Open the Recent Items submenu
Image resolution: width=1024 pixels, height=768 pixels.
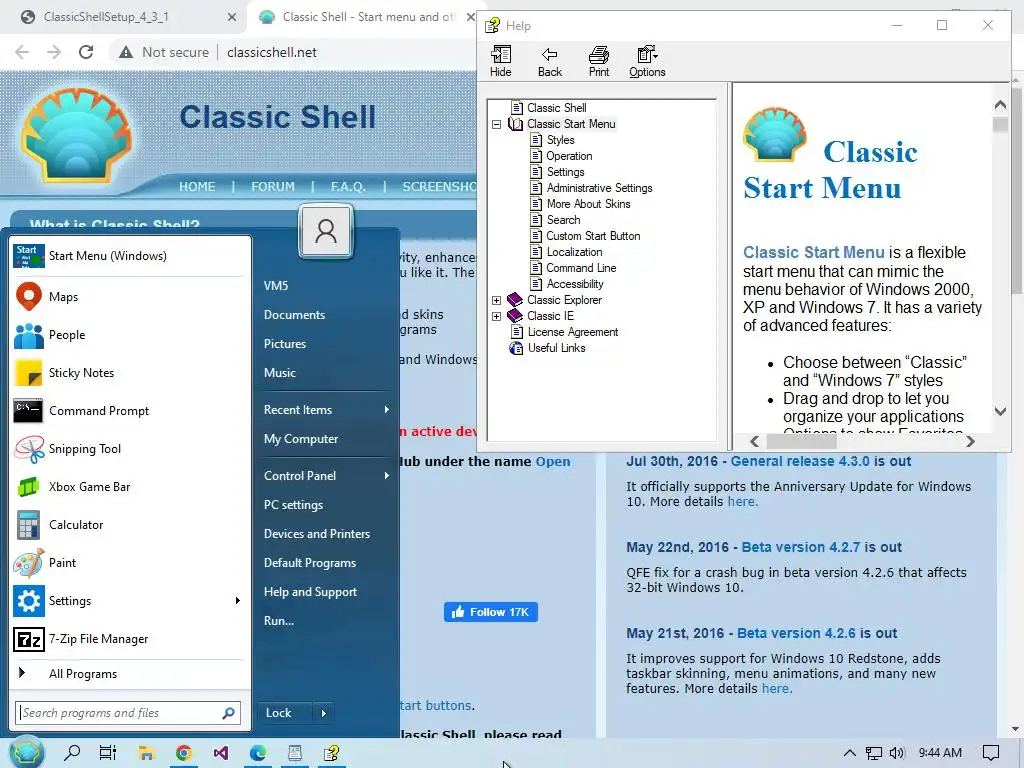[x=325, y=409]
